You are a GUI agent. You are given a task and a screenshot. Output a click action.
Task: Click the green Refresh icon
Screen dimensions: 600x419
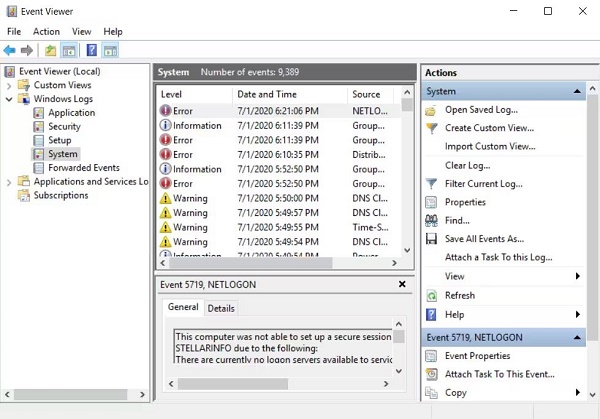pos(432,296)
